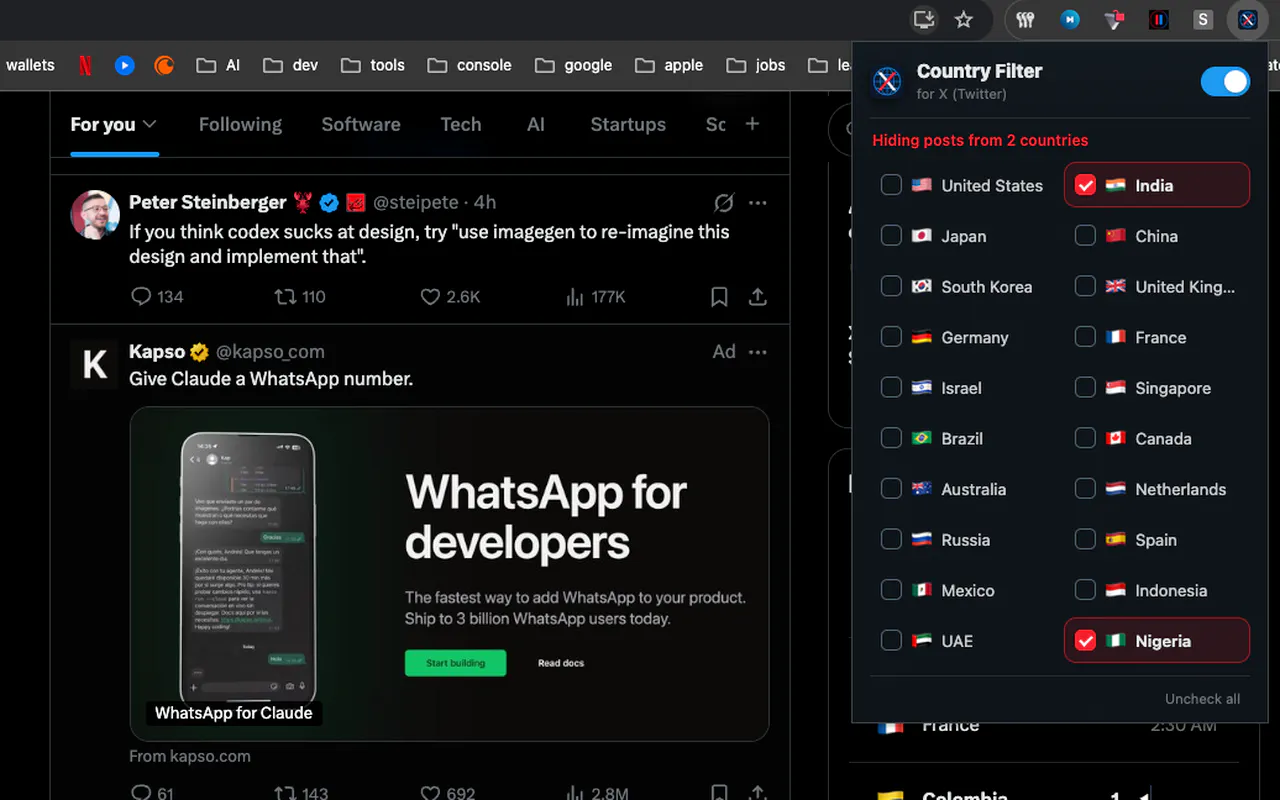
Task: Click the Indonesia label in filter list
Action: [x=1171, y=591]
